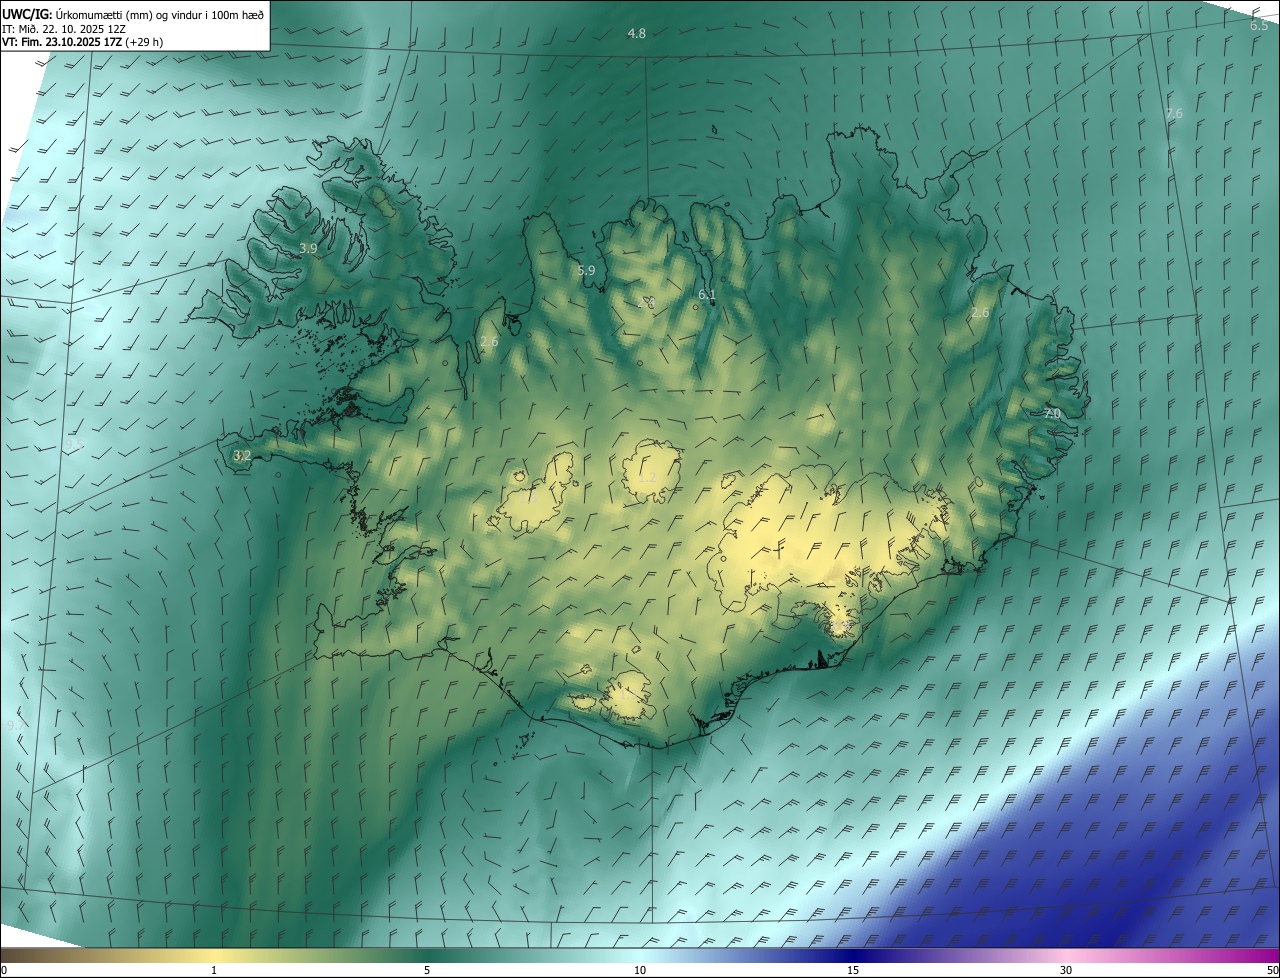
Task: Click the 7.0 value label on the map
Action: click(x=1051, y=414)
